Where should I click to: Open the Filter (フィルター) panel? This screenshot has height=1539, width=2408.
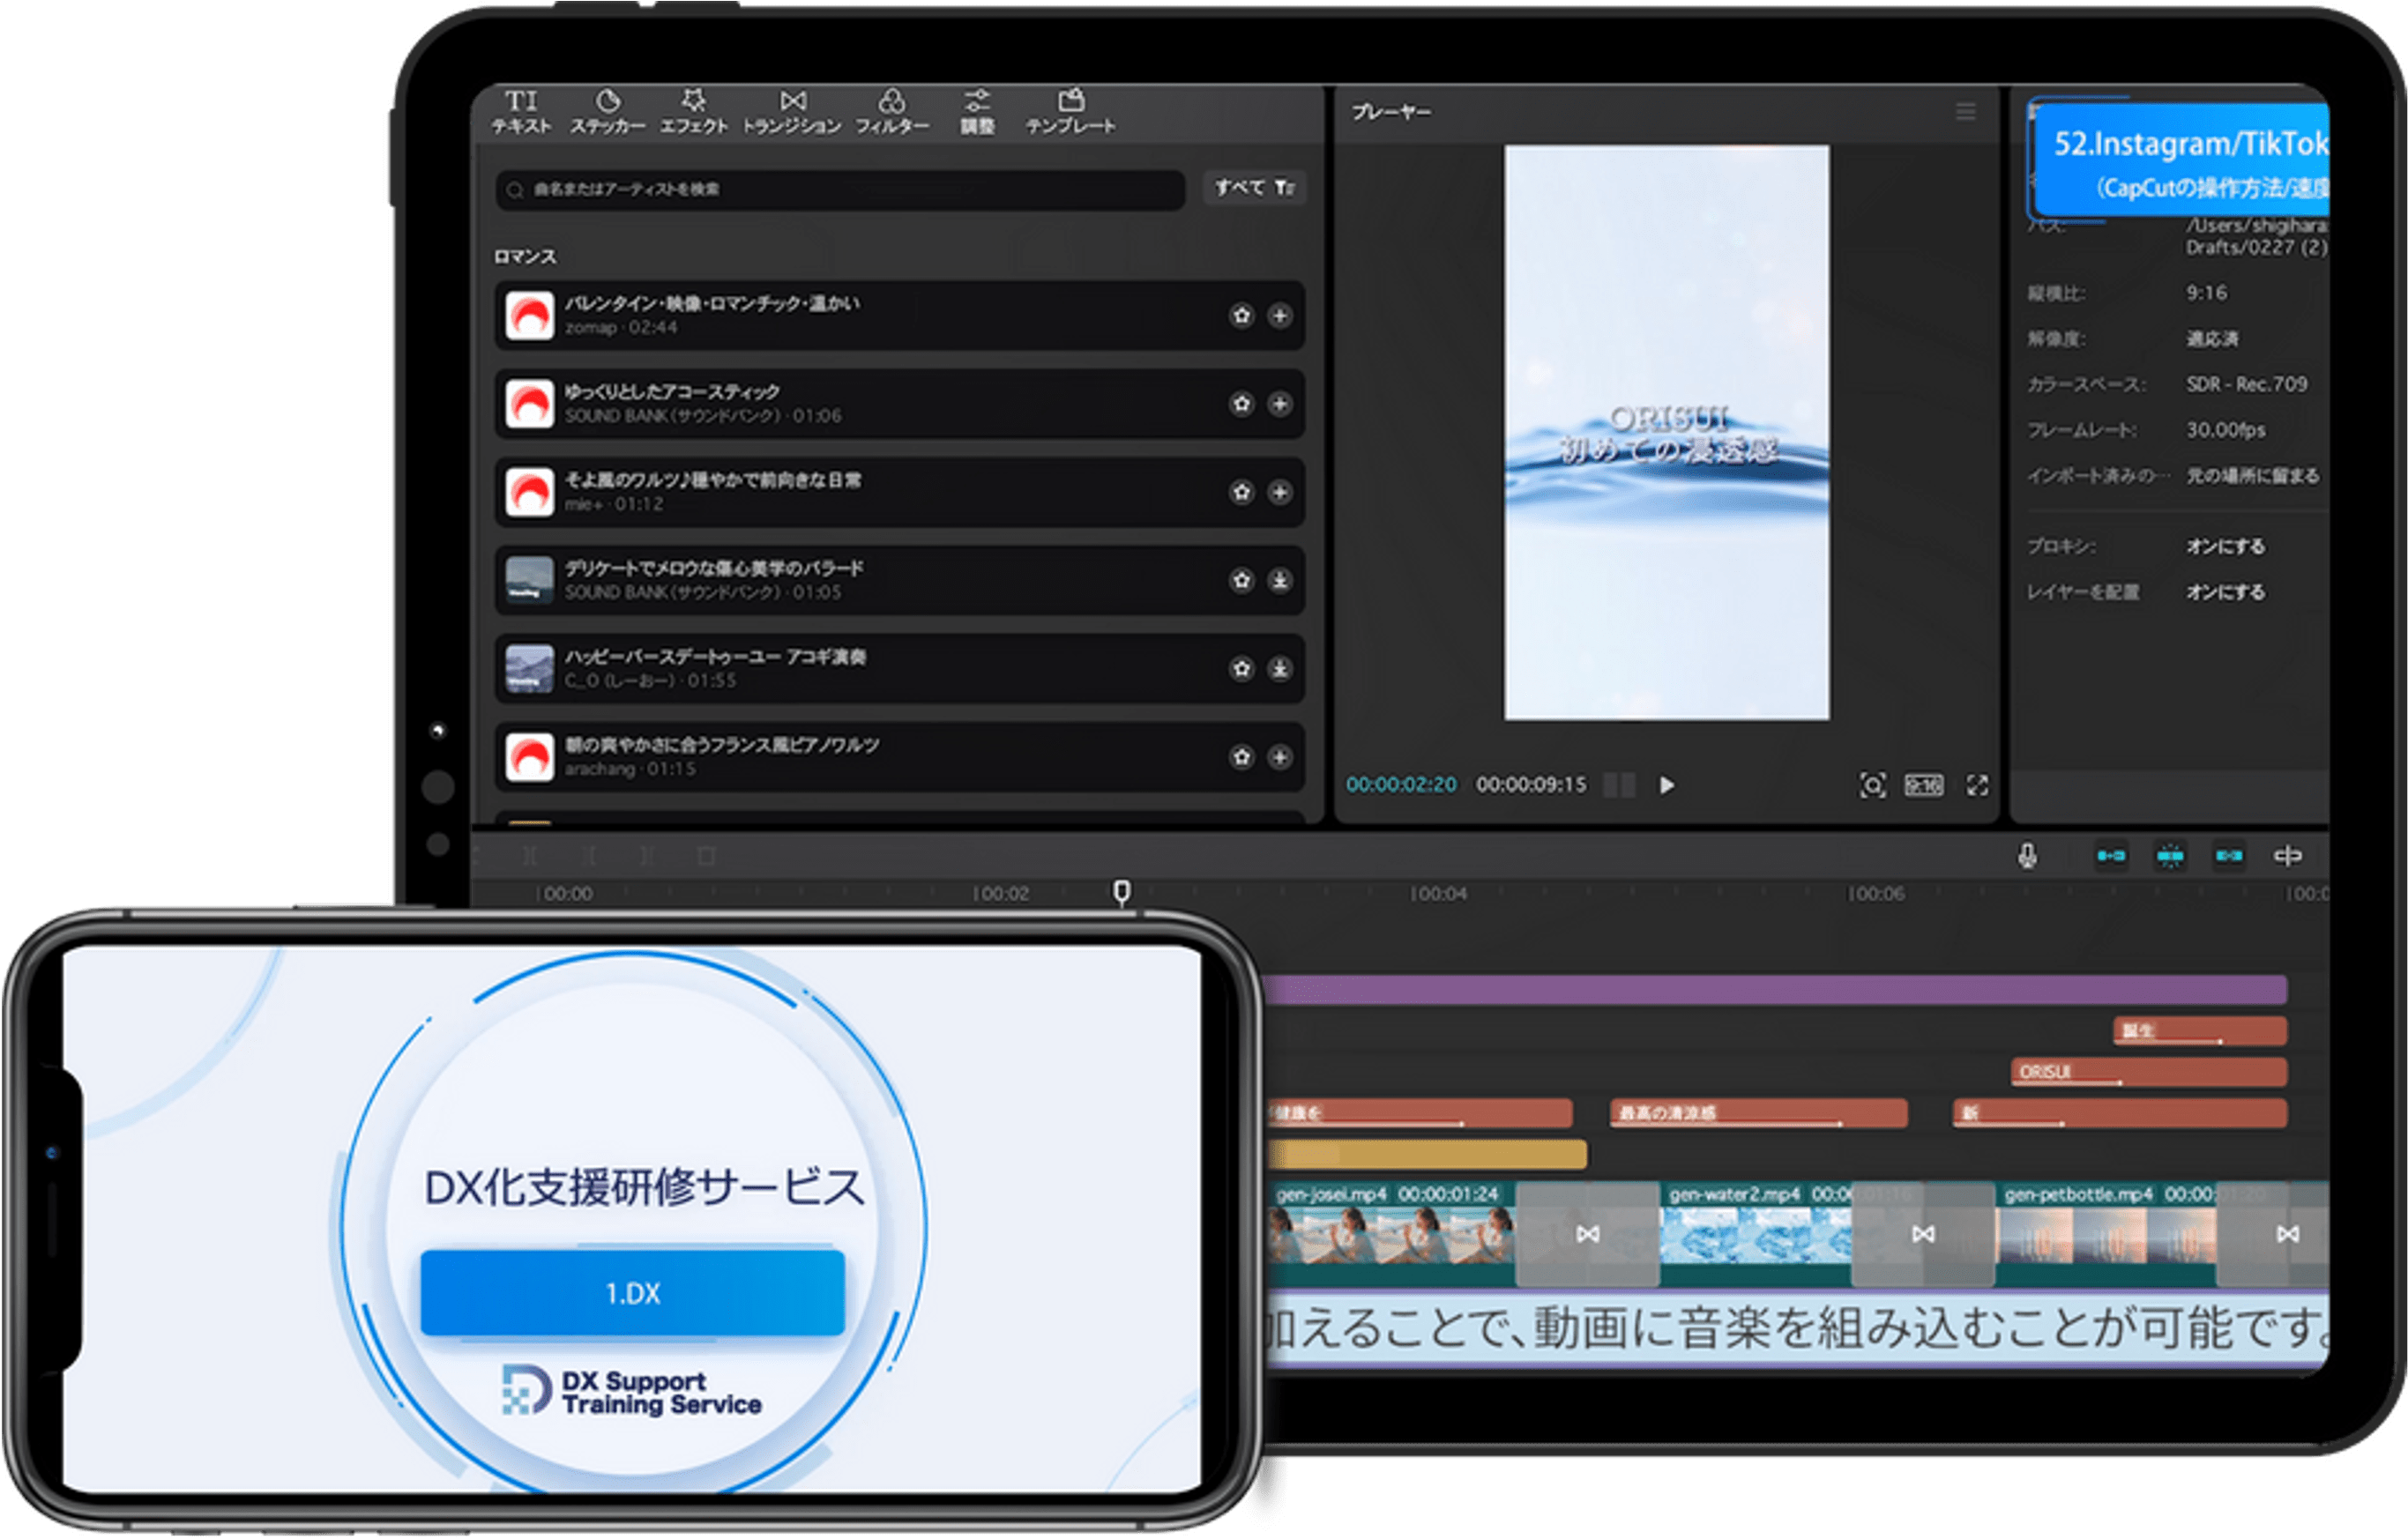(892, 112)
